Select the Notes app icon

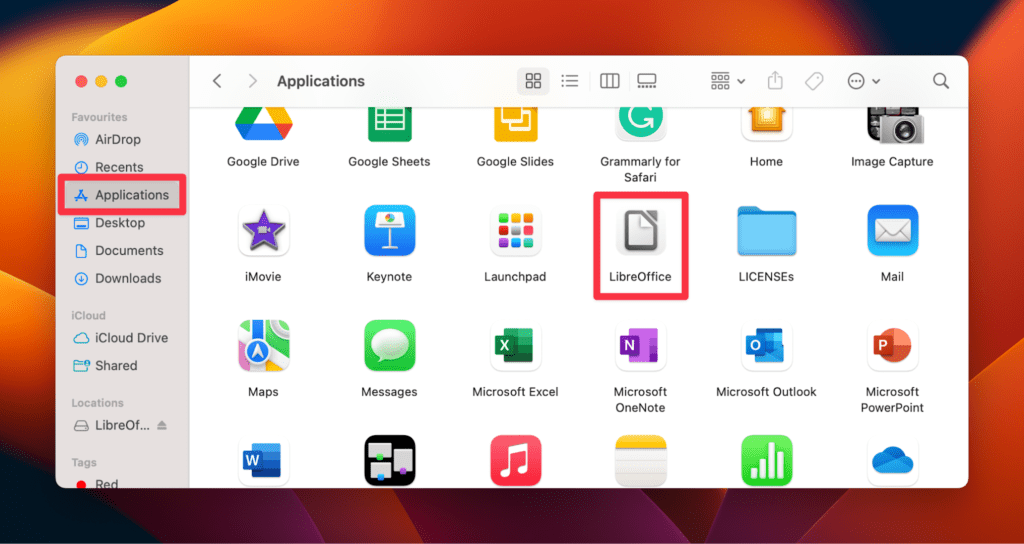640,460
